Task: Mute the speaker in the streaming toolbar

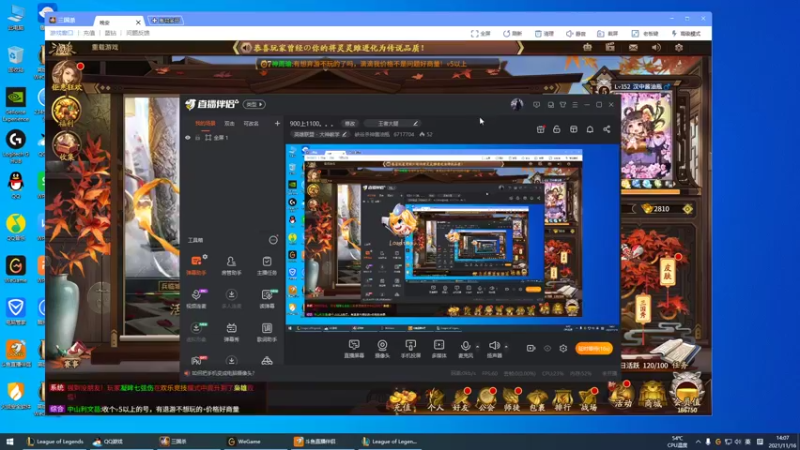Action: [493, 346]
